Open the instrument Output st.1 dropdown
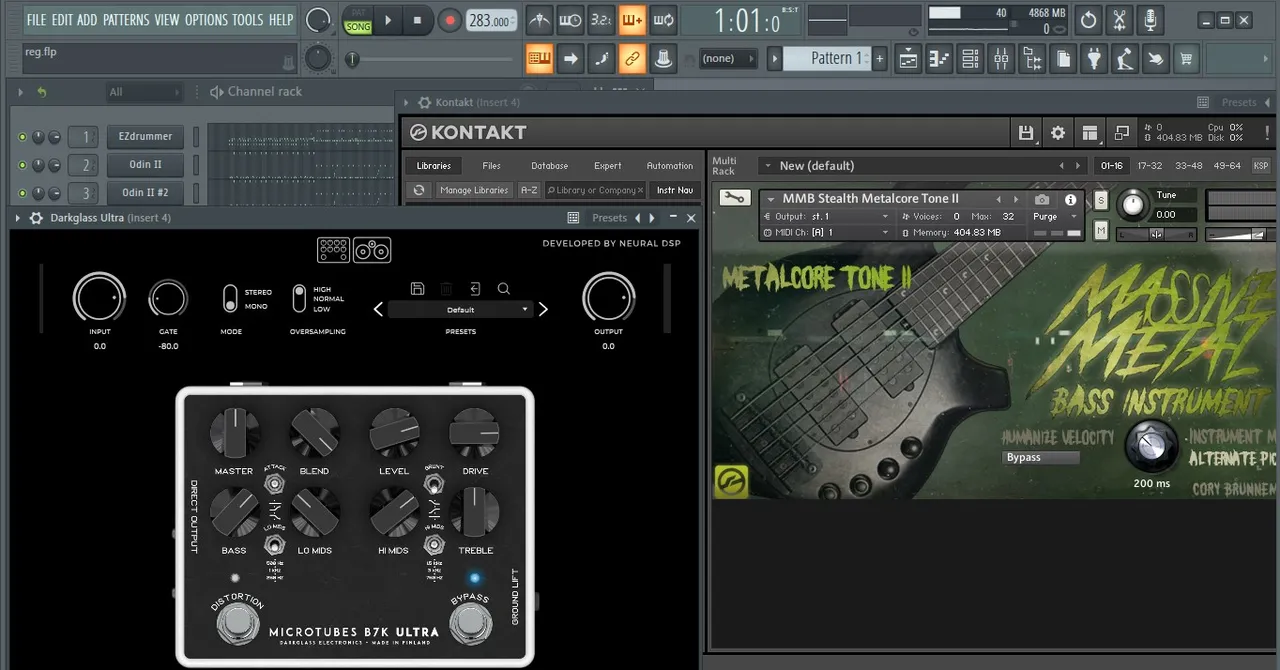This screenshot has width=1280, height=670. tap(826, 216)
